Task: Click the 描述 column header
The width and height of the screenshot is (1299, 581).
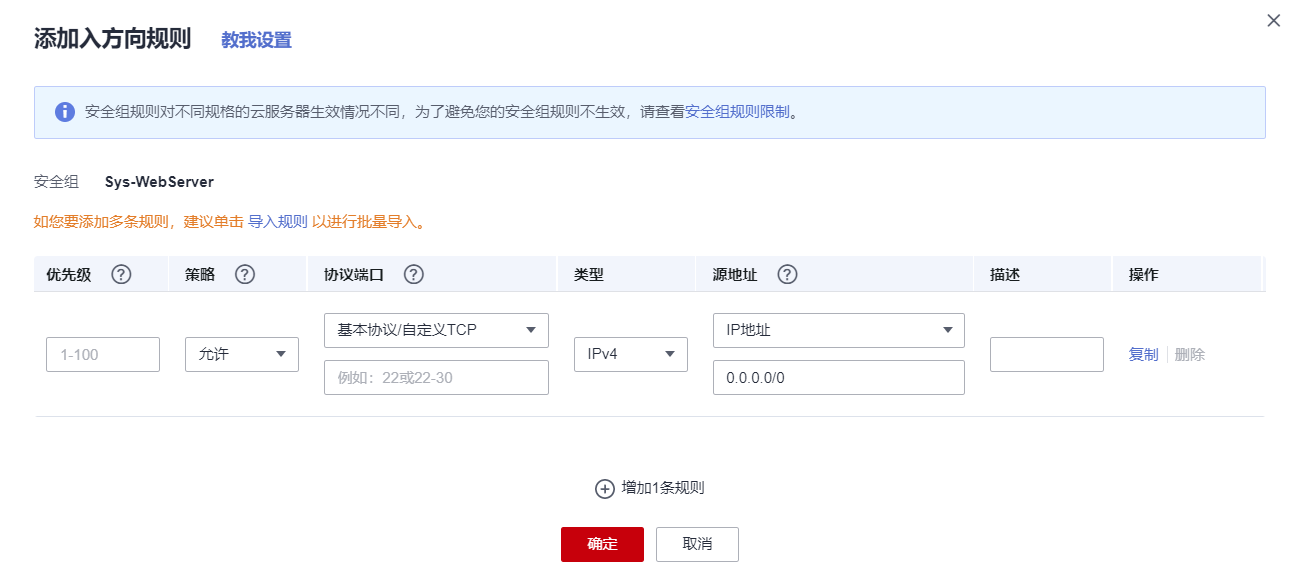Action: [1005, 274]
